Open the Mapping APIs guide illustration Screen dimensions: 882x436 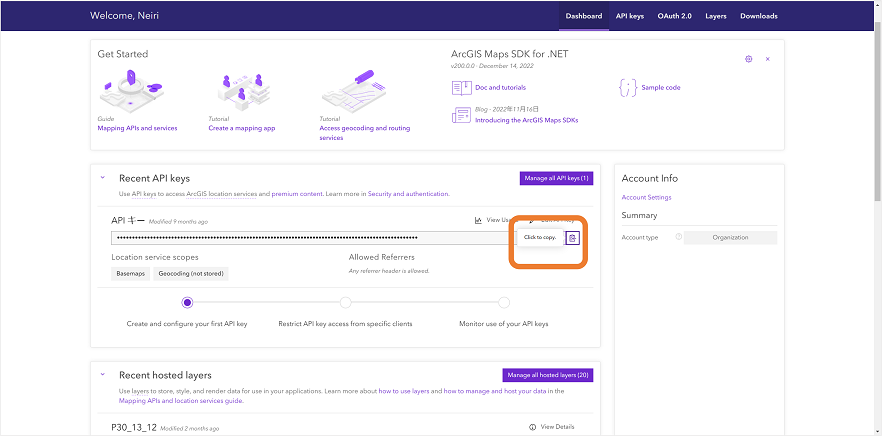click(x=131, y=91)
